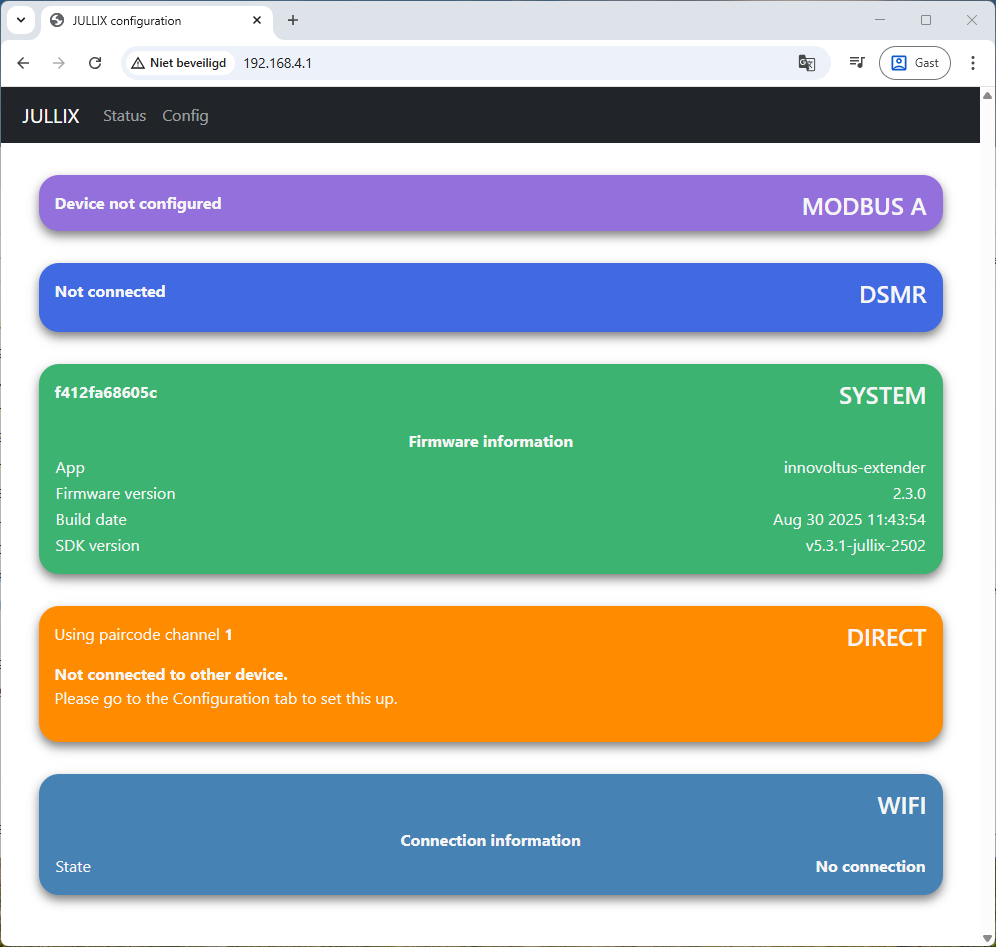Viewport: 996px width, 947px height.
Task: Open the Gast profile button
Action: pos(914,63)
